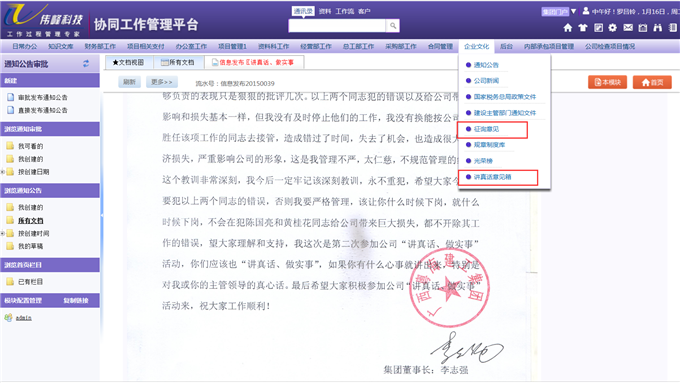Select 通知公告 from dropdown menu
Screen dimensions: 680x383
click(486, 65)
